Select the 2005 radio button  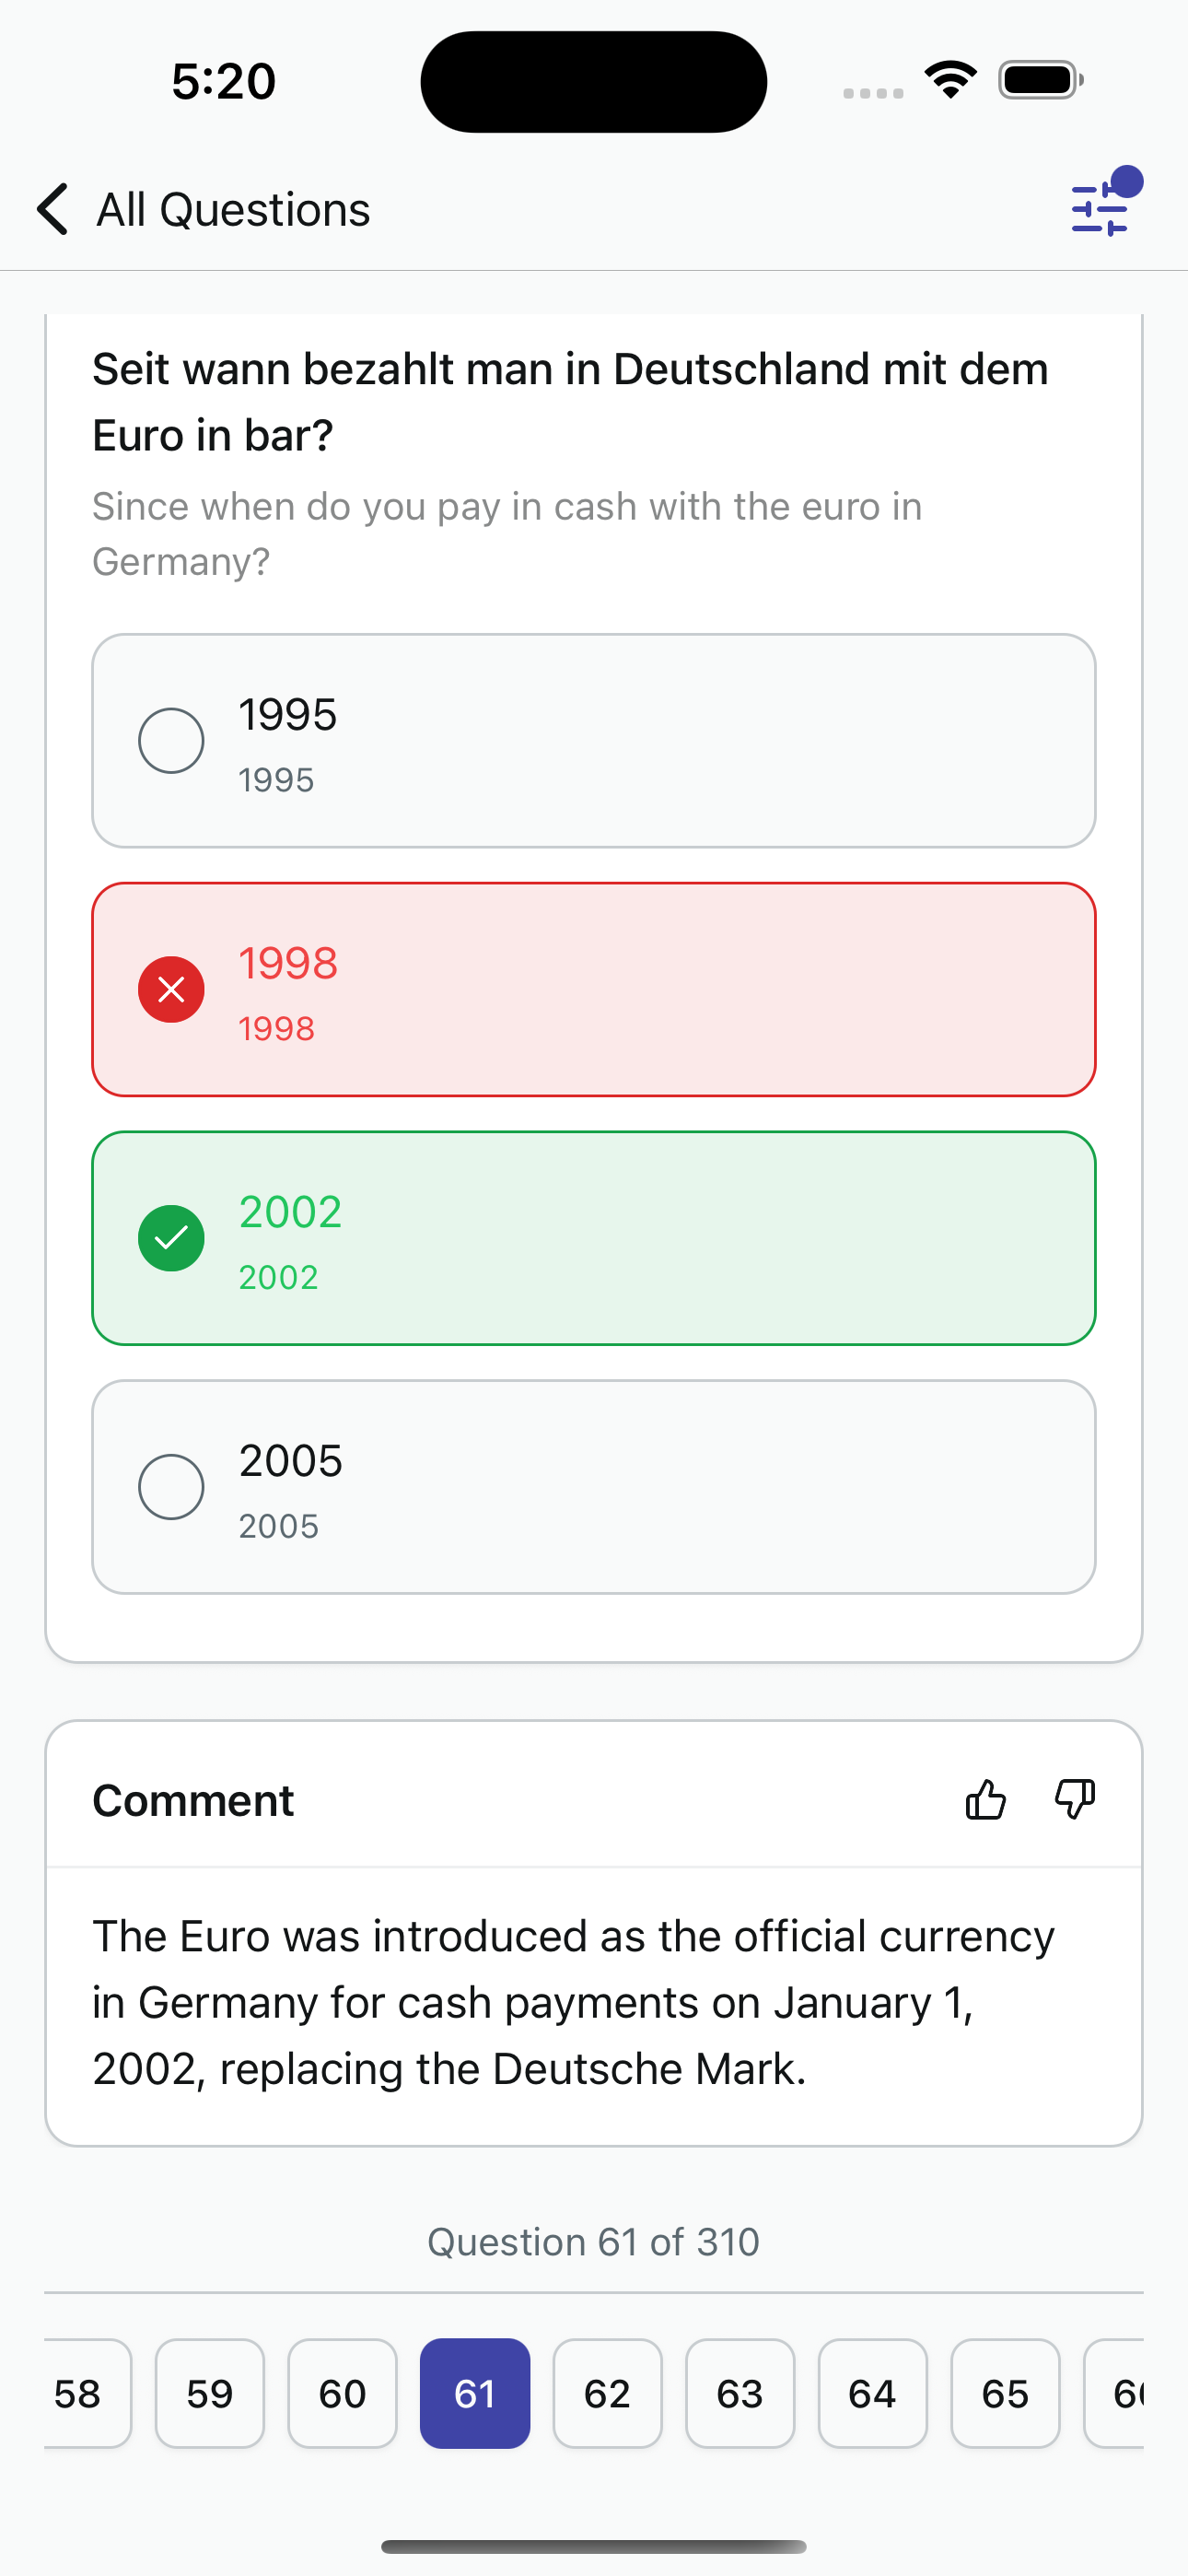tap(171, 1487)
